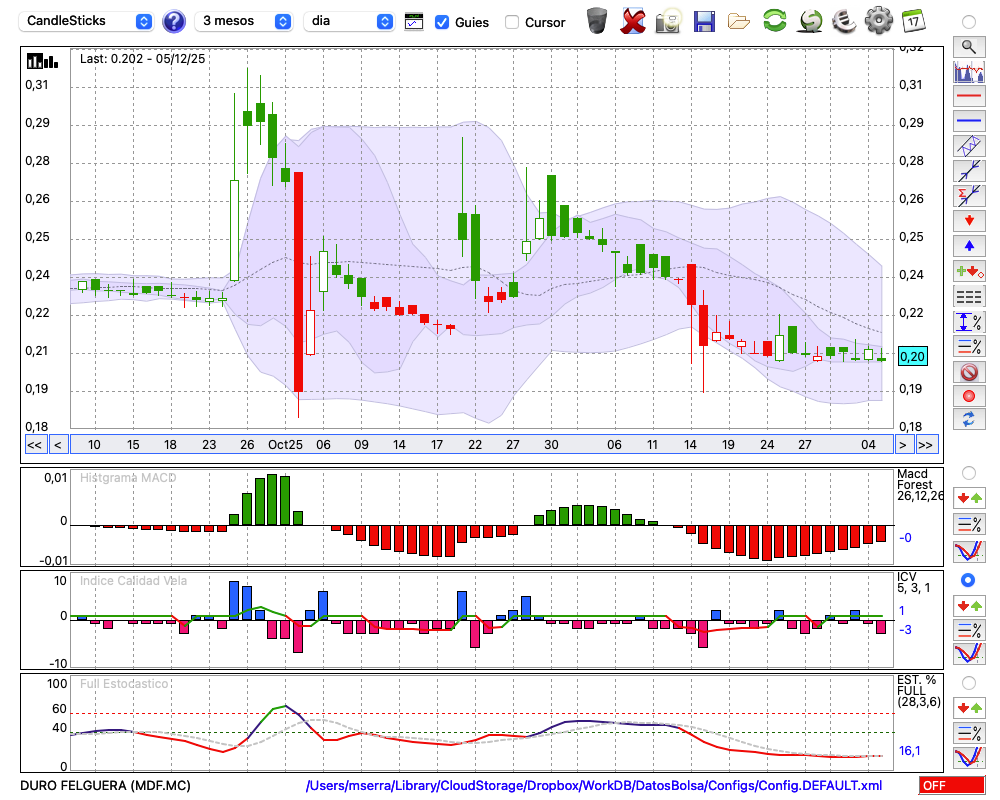The image size is (1000, 800).
Task: Select the red horizontal line drawing tool
Action: click(968, 96)
